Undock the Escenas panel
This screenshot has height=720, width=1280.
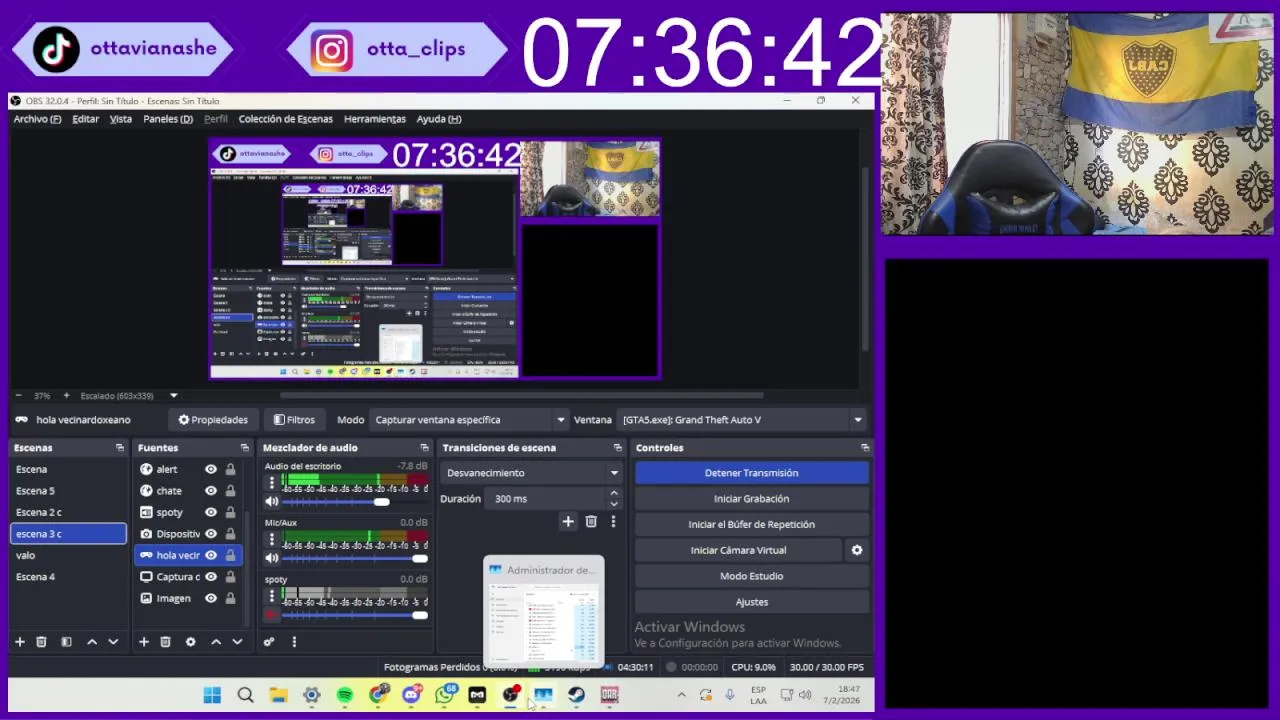[x=119, y=448]
